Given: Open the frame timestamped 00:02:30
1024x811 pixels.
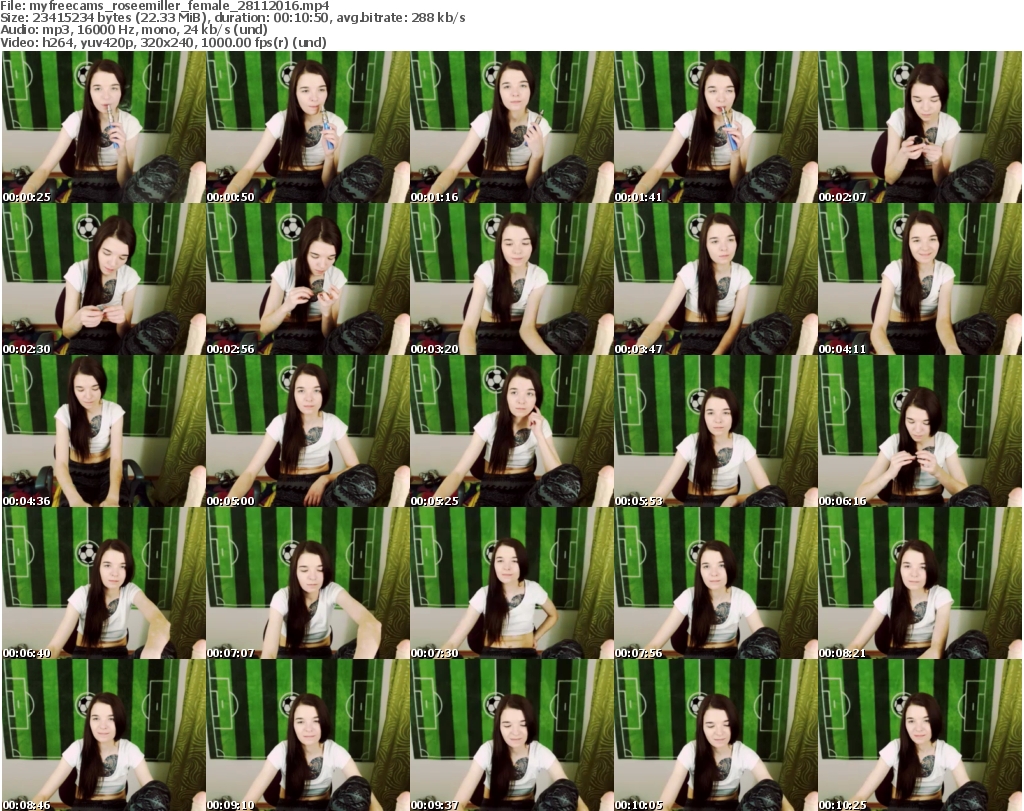Looking at the screenshot, I should (104, 279).
